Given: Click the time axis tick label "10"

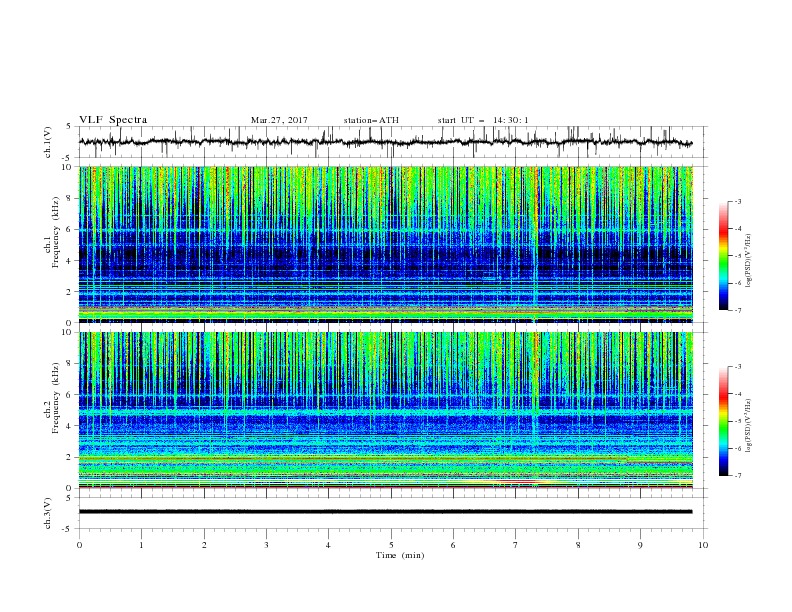Looking at the screenshot, I should coord(703,545).
